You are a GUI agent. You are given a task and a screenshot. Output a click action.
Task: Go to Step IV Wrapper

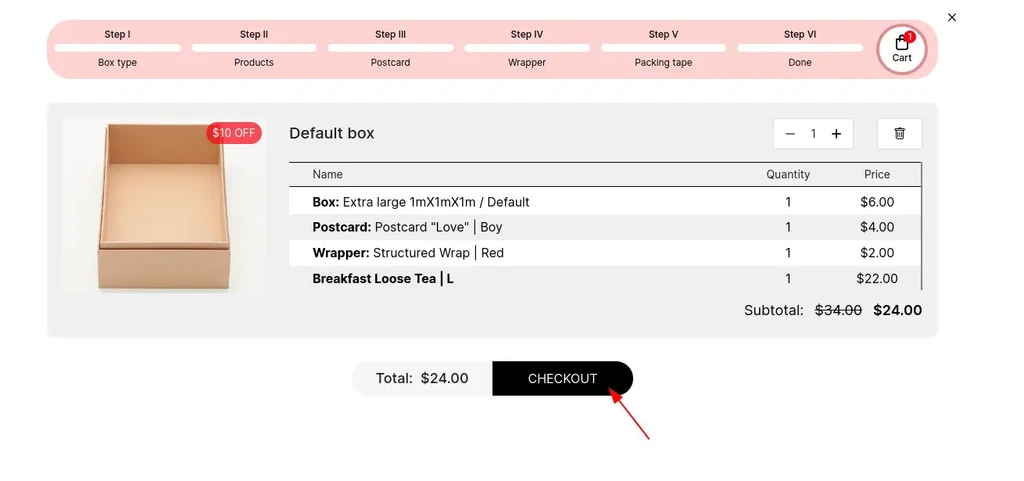[527, 48]
